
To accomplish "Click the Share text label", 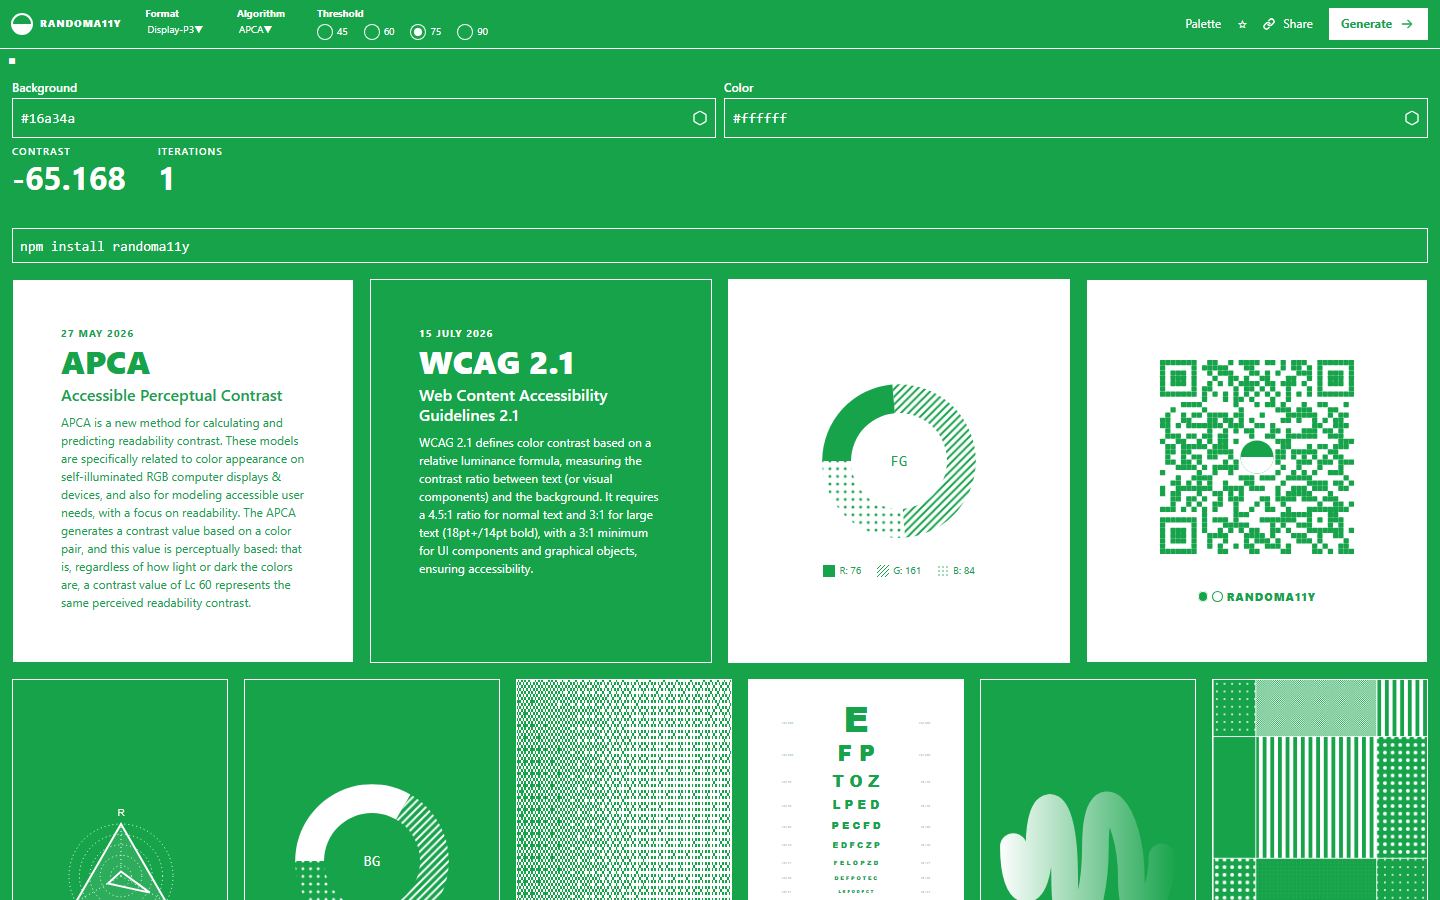I will pyautogui.click(x=1298, y=24).
